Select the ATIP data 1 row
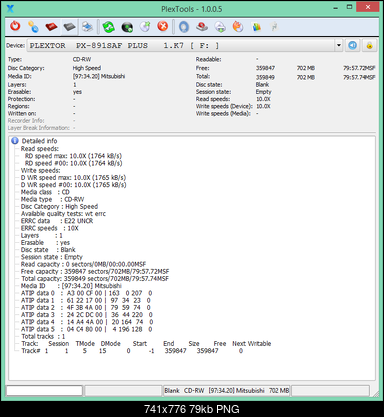This screenshot has width=384, height=417. coord(86,300)
